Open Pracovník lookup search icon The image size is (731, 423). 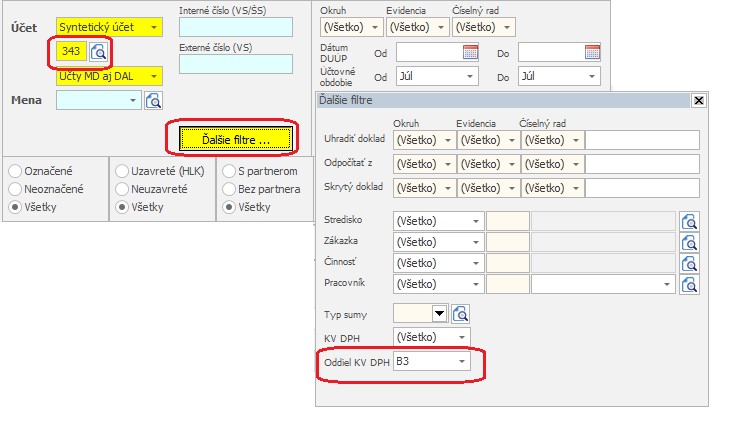[x=689, y=284]
